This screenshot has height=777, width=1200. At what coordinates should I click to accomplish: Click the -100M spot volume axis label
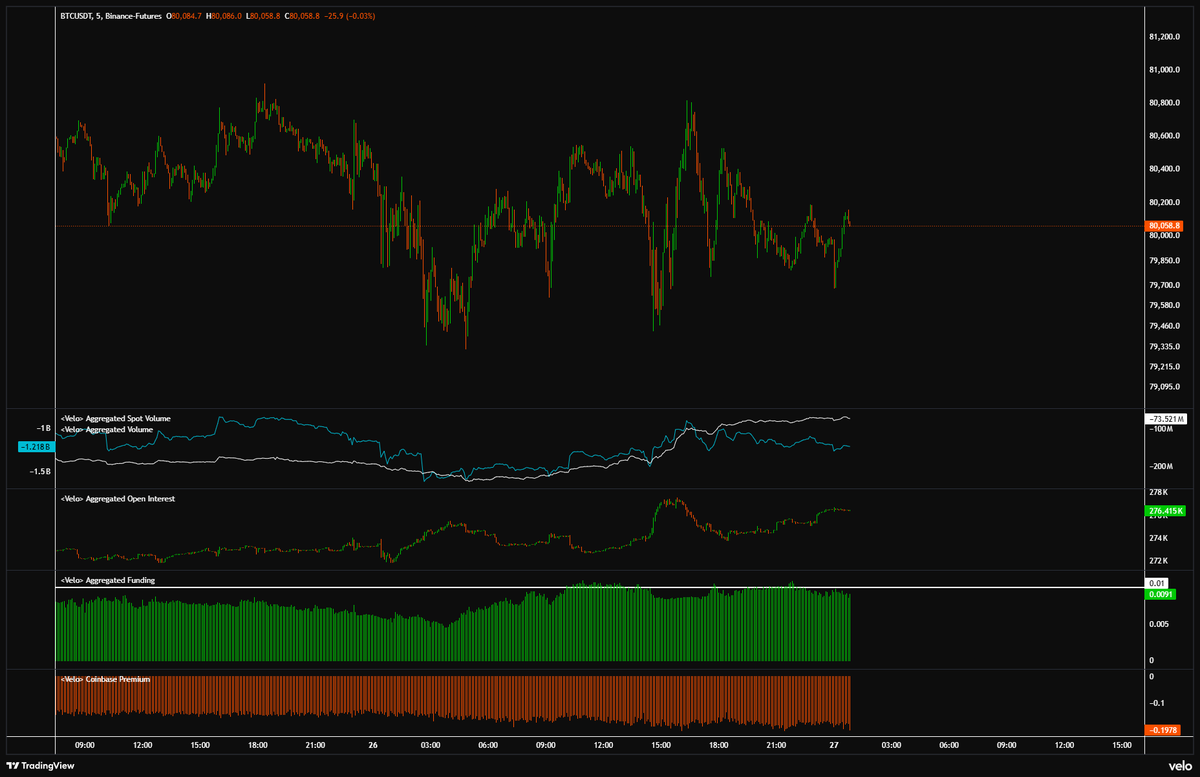(1161, 430)
